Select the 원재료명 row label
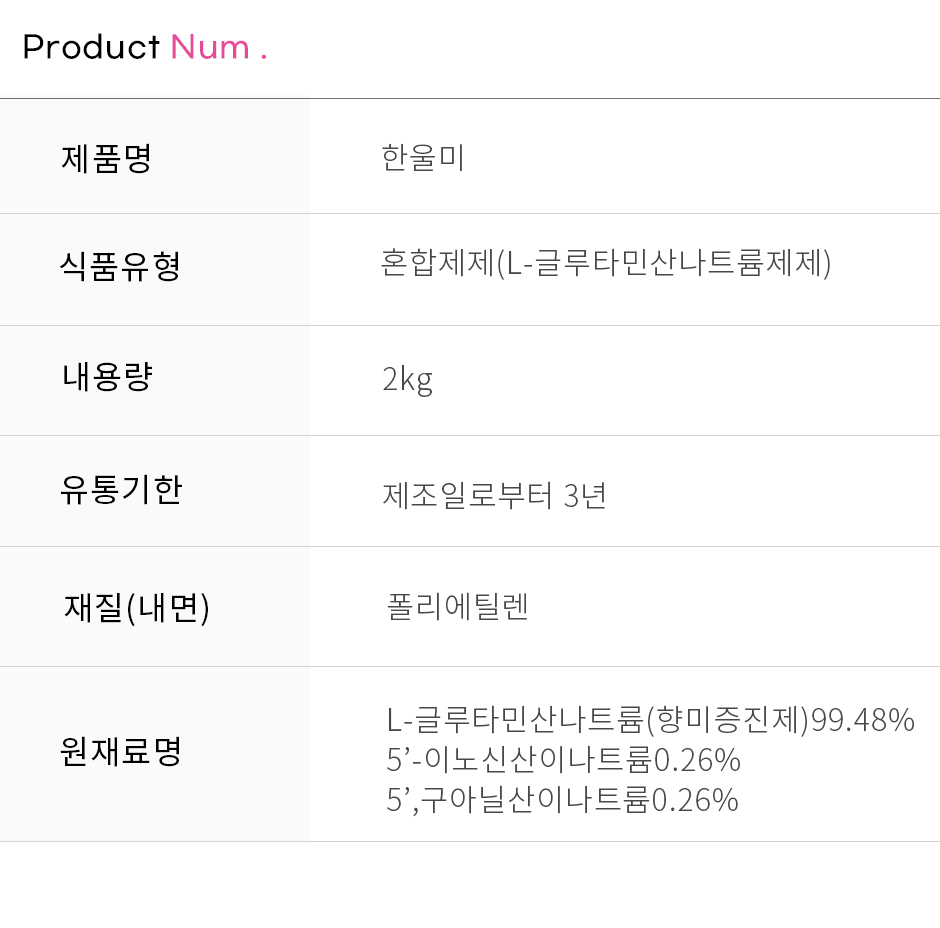The height and width of the screenshot is (928, 940). 121,750
